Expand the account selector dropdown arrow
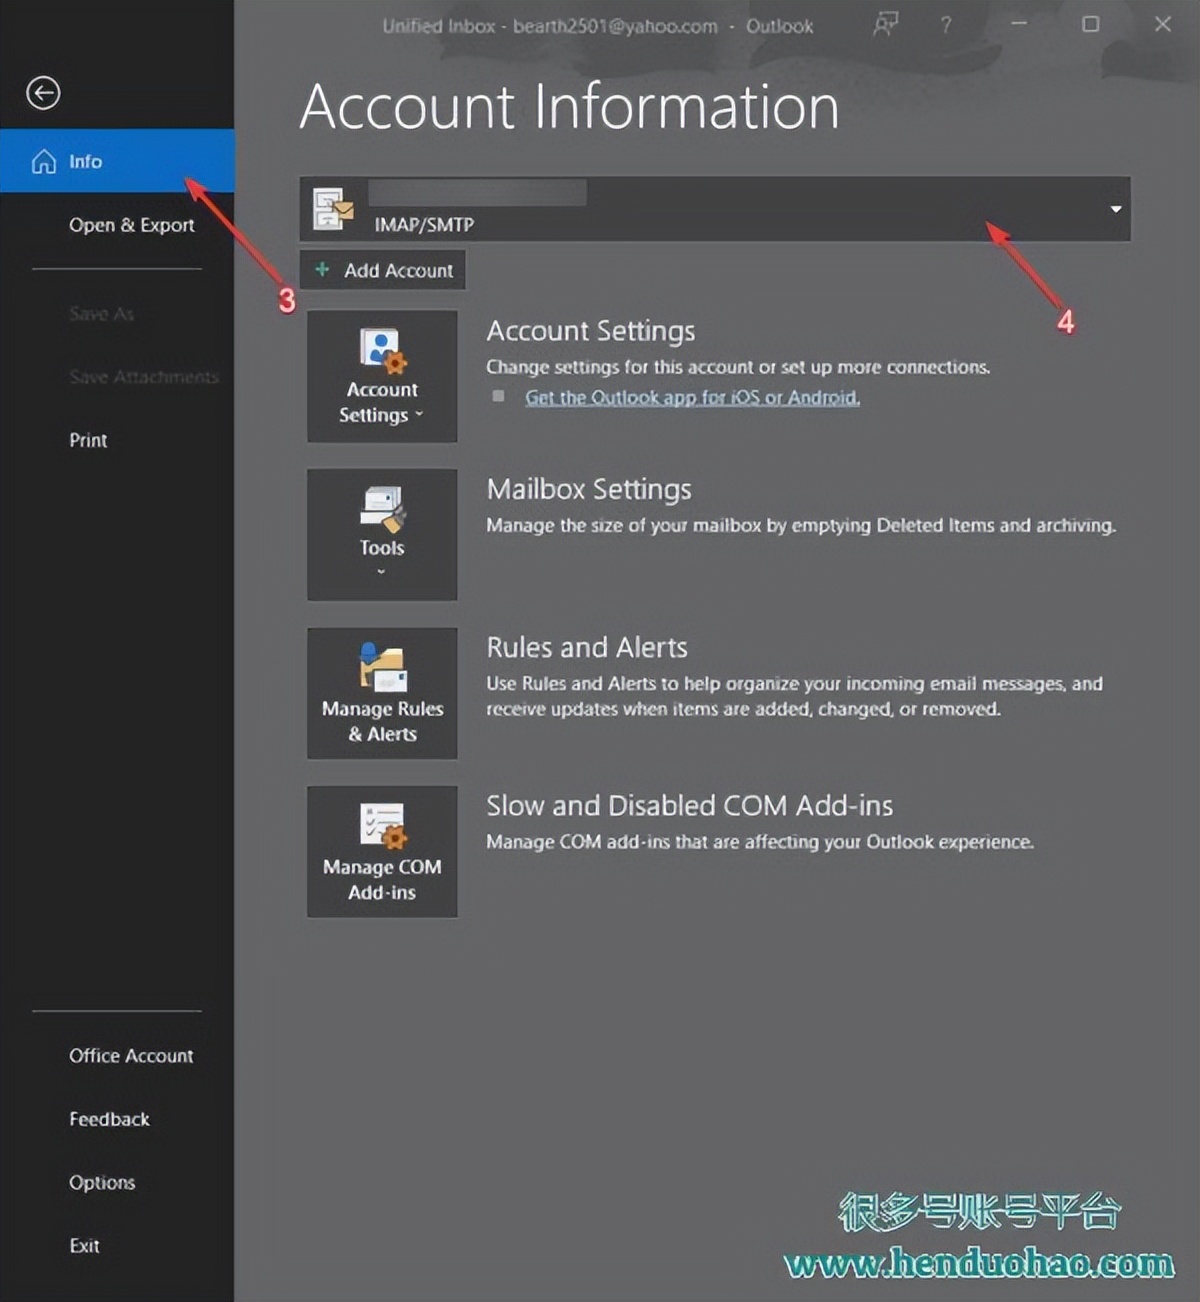The height and width of the screenshot is (1302, 1200). [x=1115, y=209]
